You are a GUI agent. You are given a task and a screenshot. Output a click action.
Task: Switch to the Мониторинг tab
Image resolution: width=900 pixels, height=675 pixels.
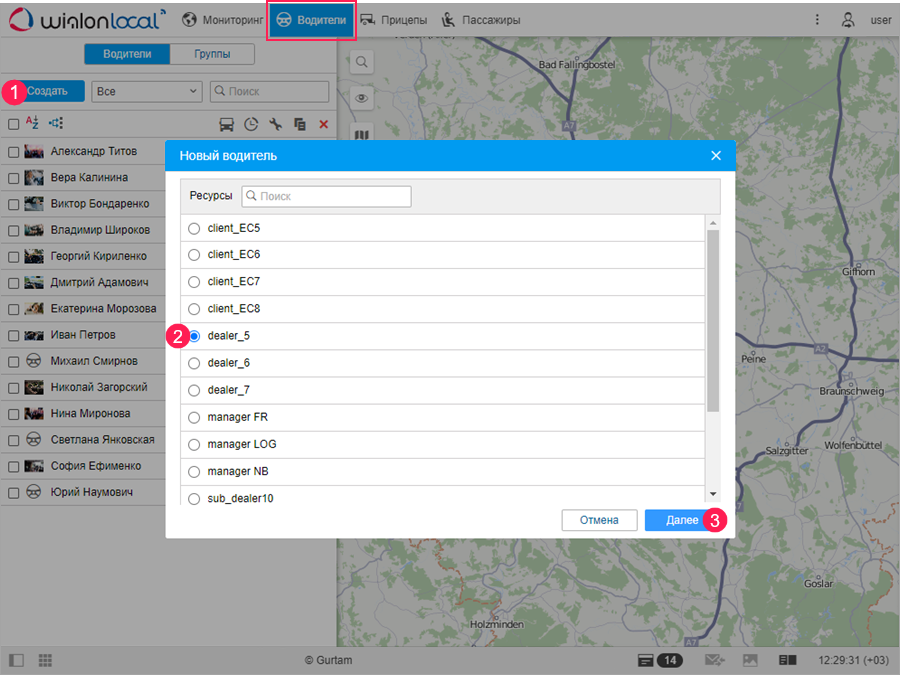[x=223, y=20]
